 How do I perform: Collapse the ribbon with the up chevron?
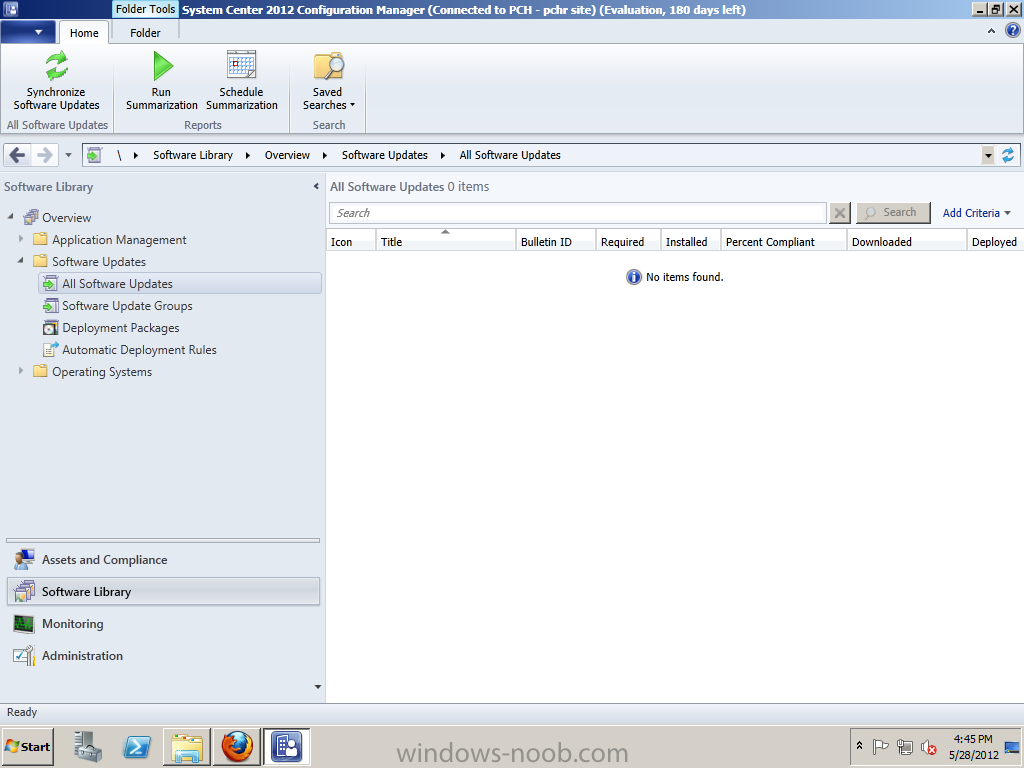pos(991,31)
